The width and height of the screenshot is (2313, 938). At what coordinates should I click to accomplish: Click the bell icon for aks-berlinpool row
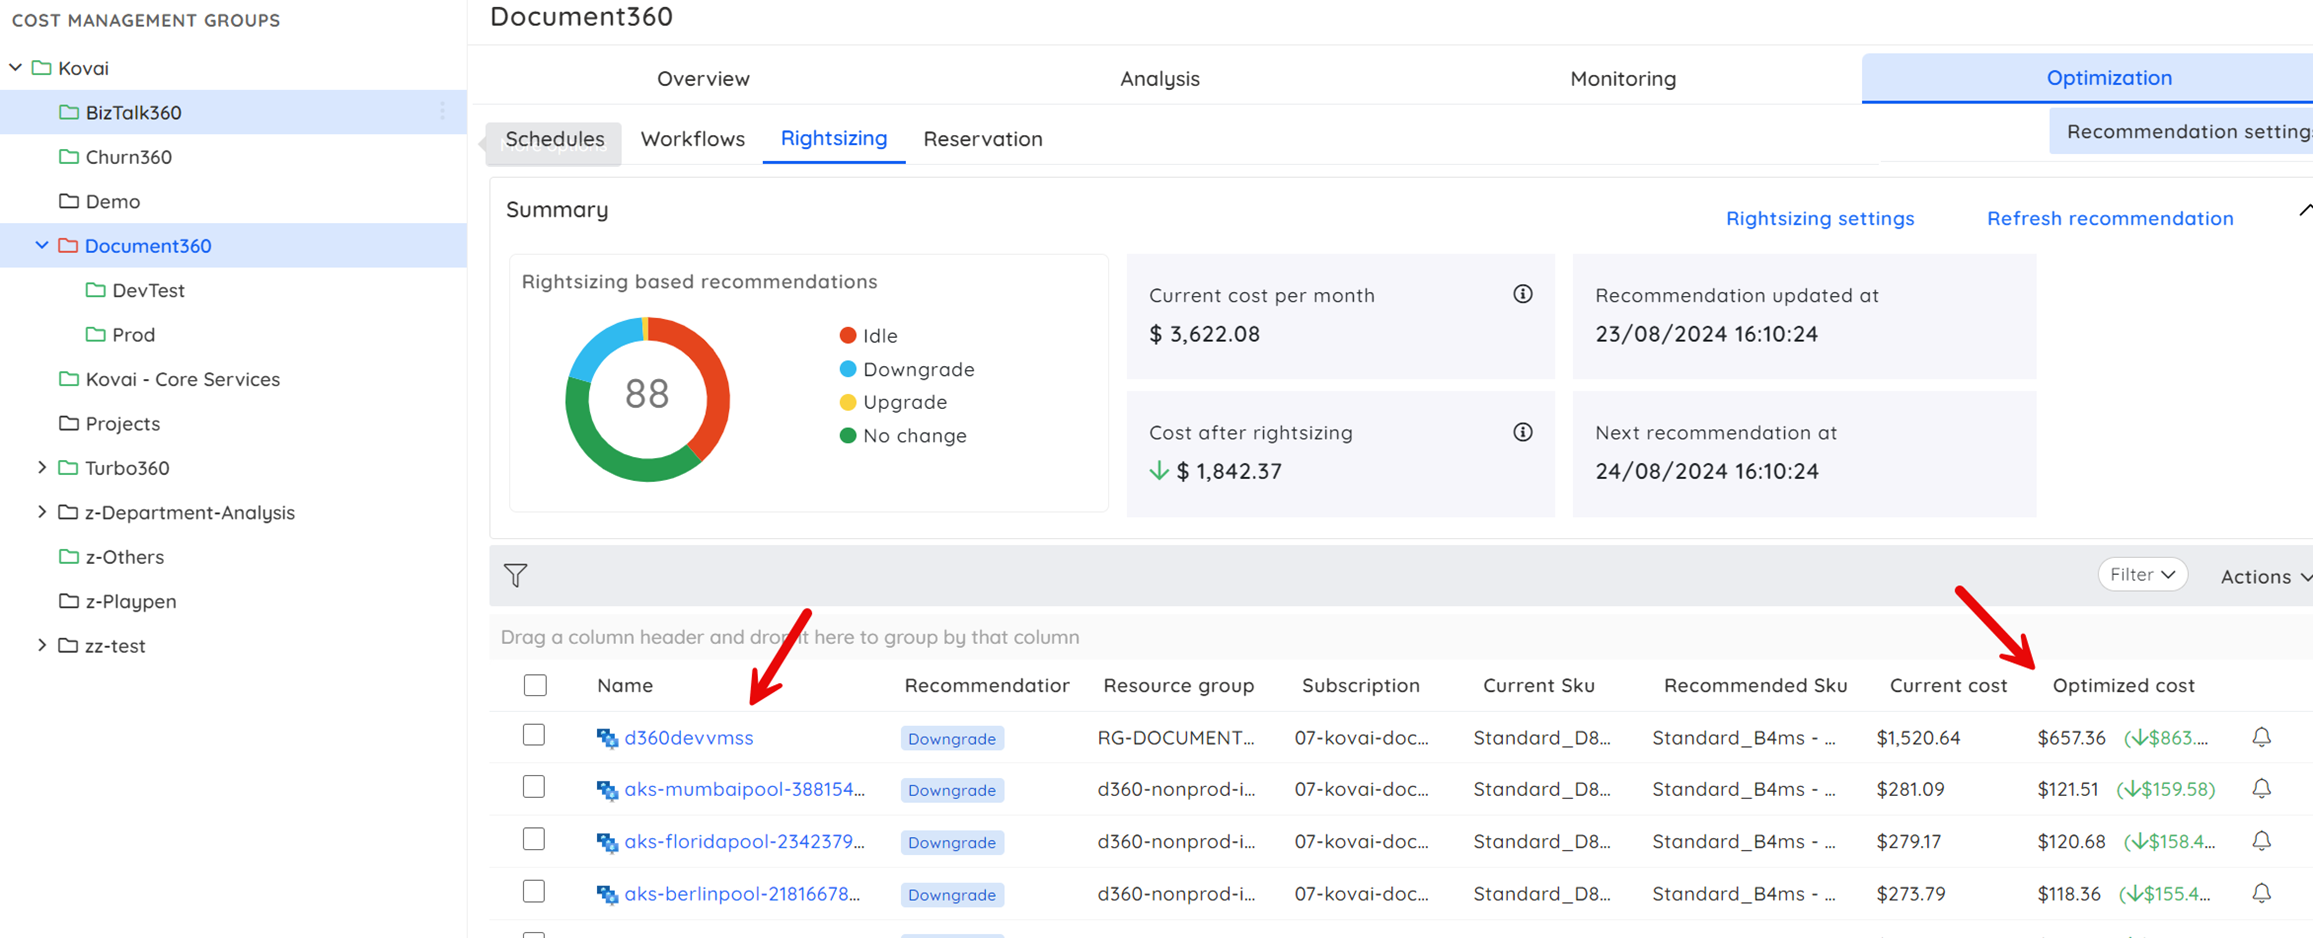click(x=2261, y=893)
